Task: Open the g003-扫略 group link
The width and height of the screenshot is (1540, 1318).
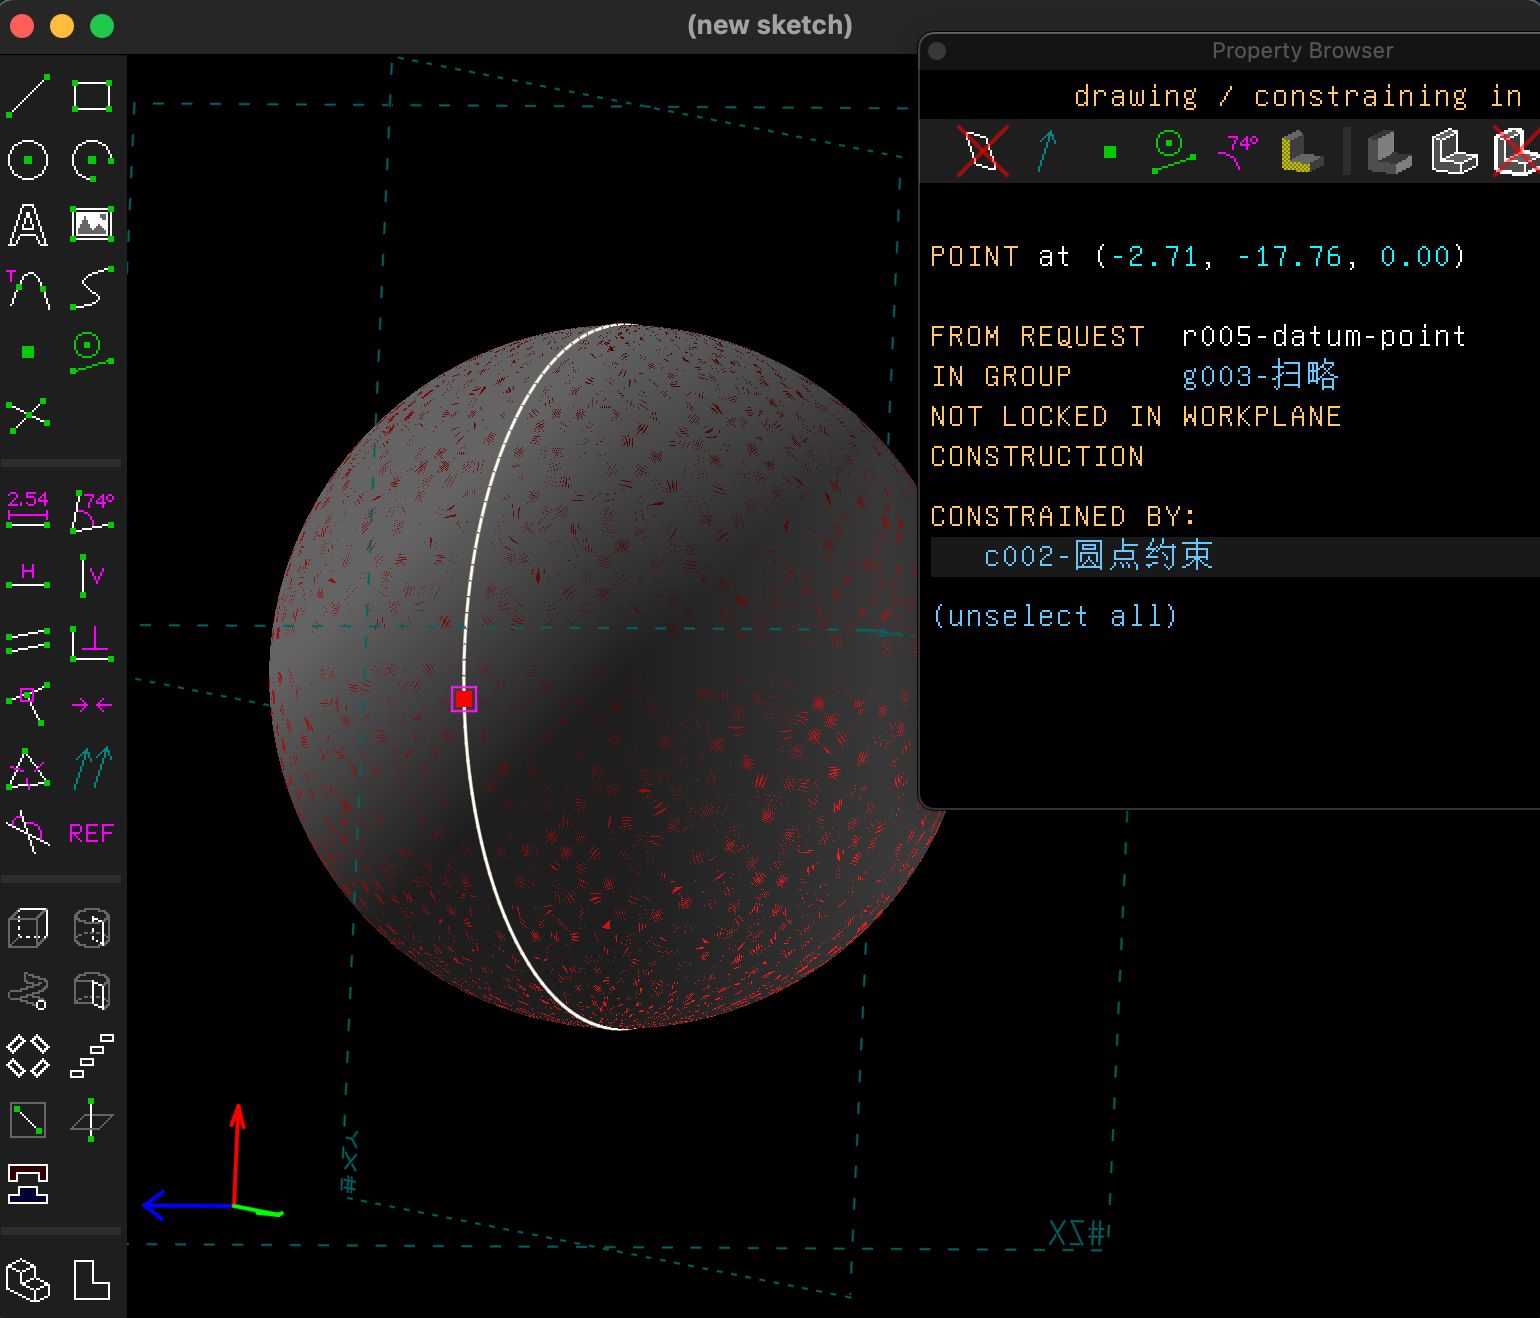Action: (x=1259, y=376)
